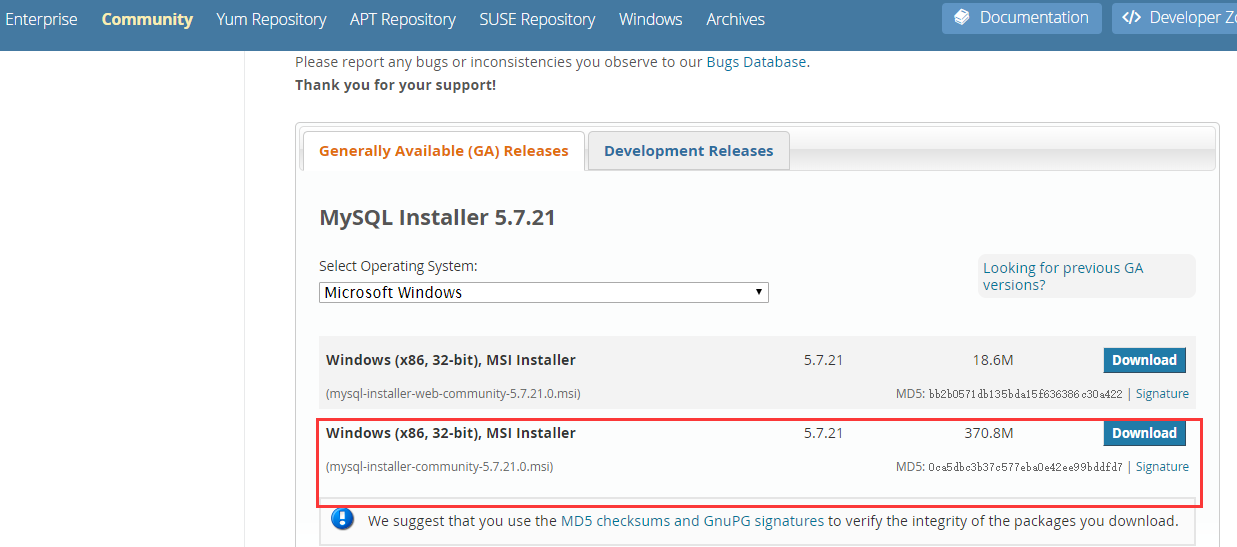Click the Developer Zone code icon
The image size is (1237, 547).
tap(1131, 18)
